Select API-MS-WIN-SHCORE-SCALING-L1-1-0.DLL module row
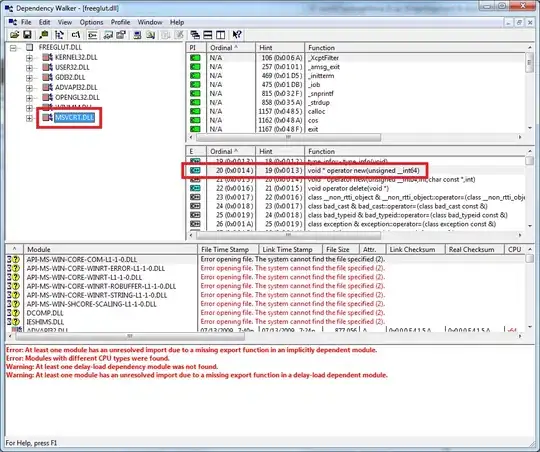Screen dimensions: 540x452 click(265, 304)
